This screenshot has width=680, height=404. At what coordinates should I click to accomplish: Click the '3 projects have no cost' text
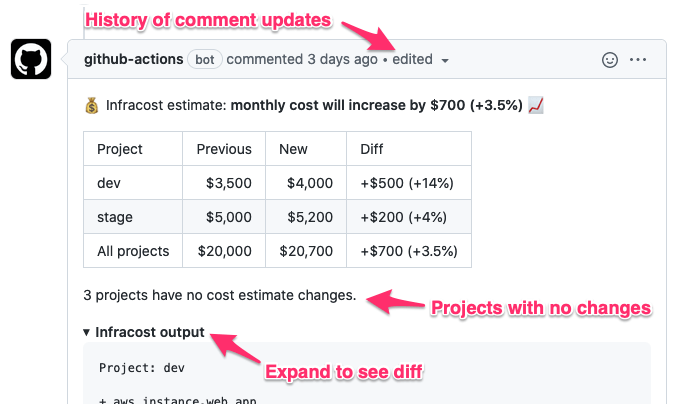(220, 296)
